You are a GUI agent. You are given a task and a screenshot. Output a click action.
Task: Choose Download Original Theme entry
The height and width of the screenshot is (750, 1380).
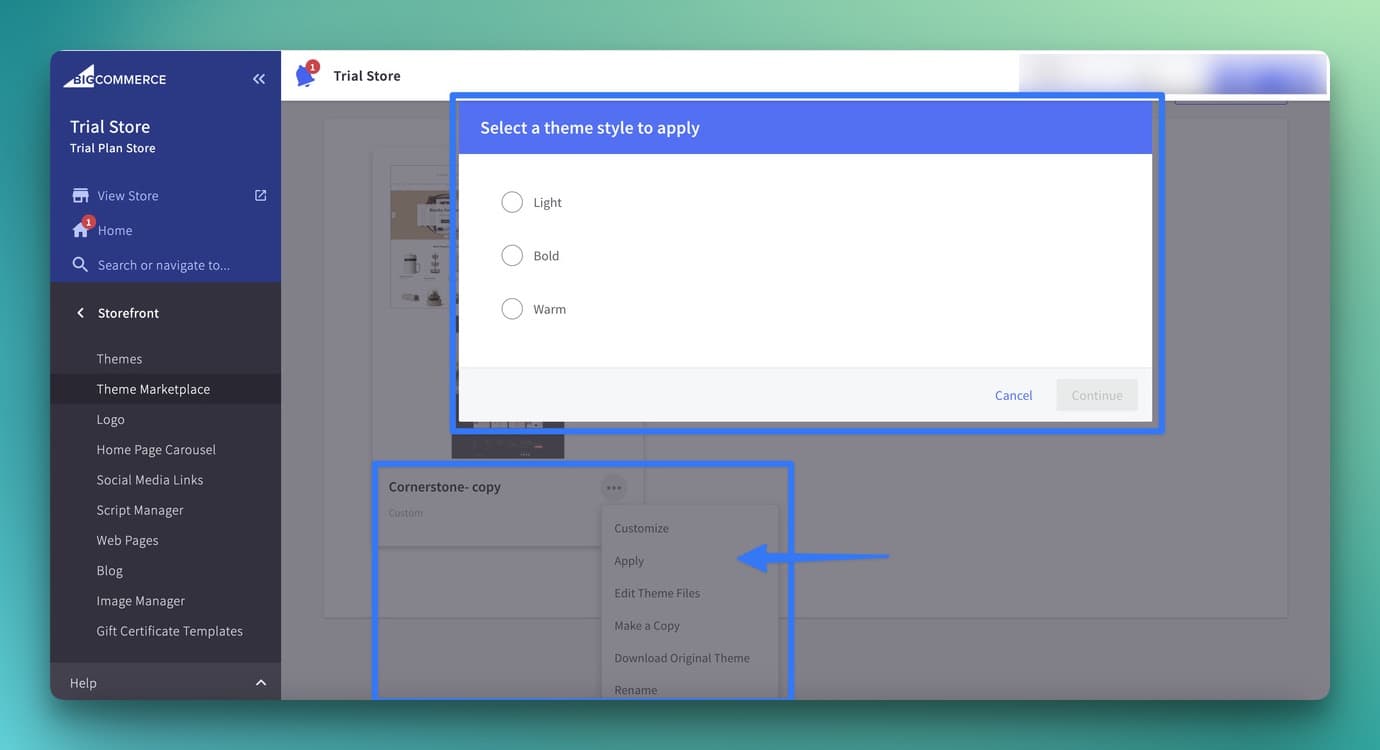coord(682,658)
